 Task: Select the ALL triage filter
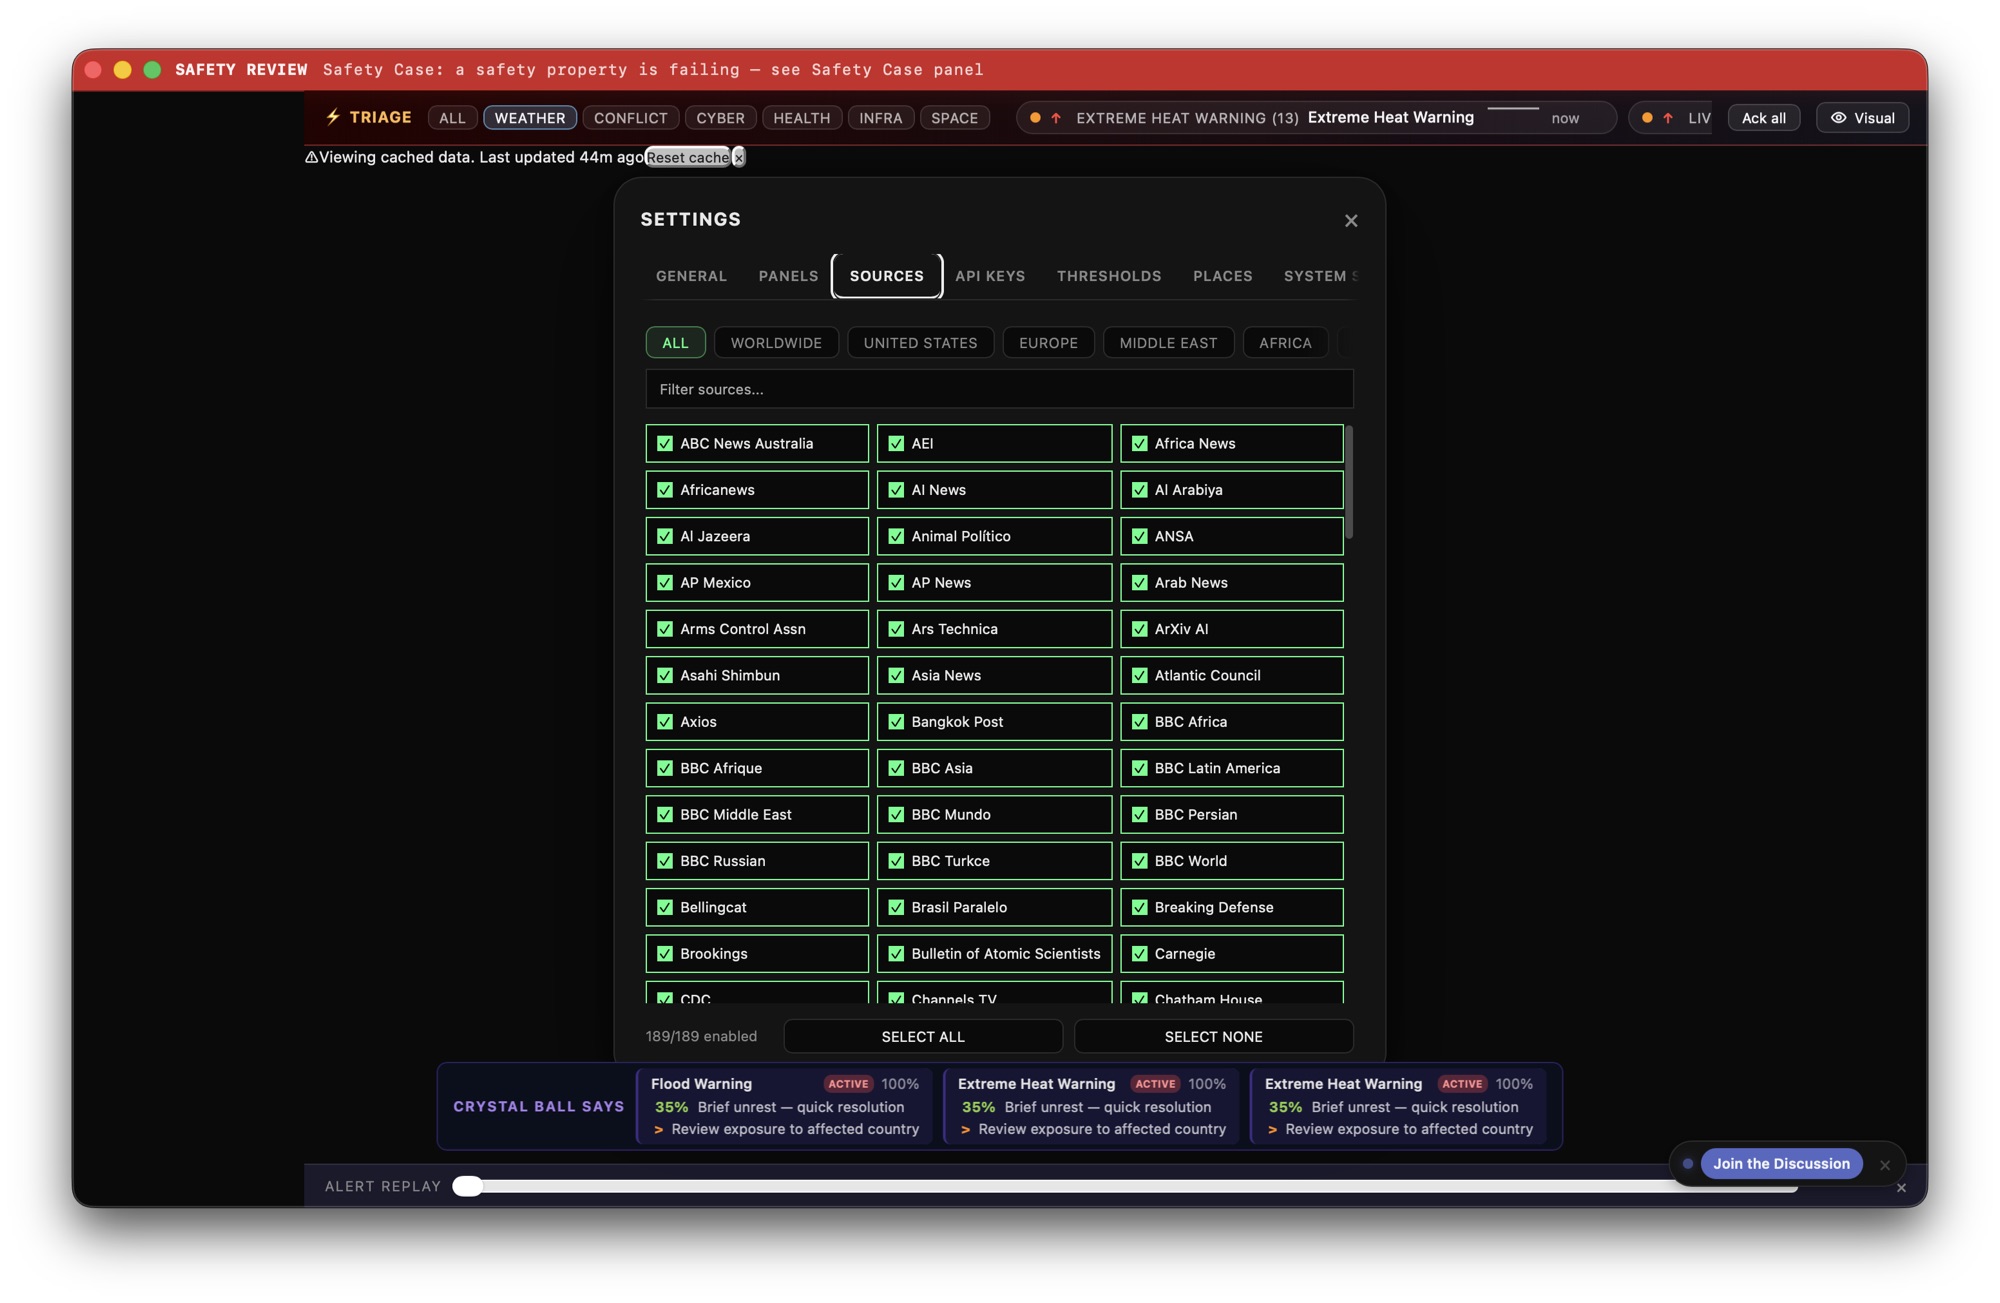pos(452,118)
